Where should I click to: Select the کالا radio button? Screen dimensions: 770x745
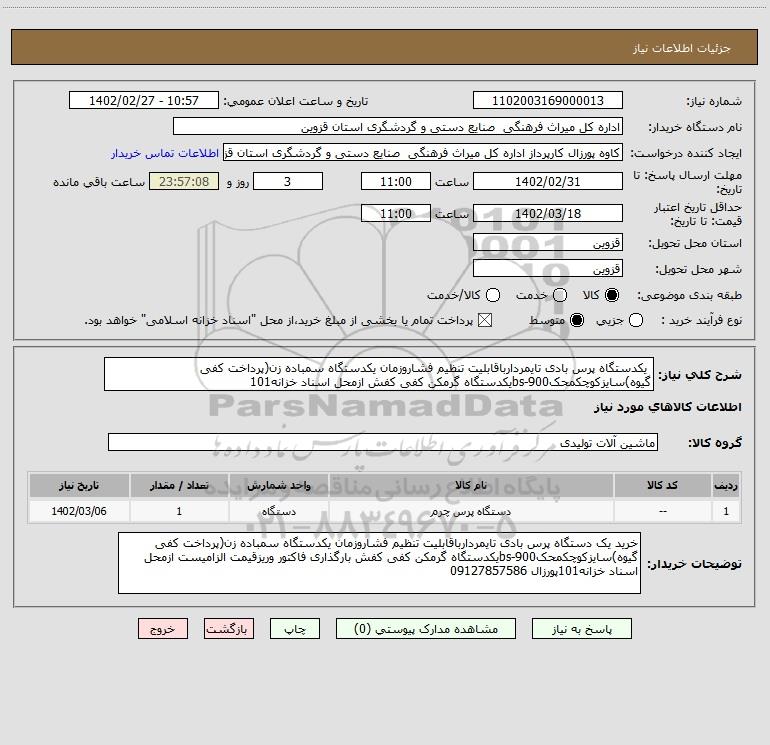coord(612,295)
